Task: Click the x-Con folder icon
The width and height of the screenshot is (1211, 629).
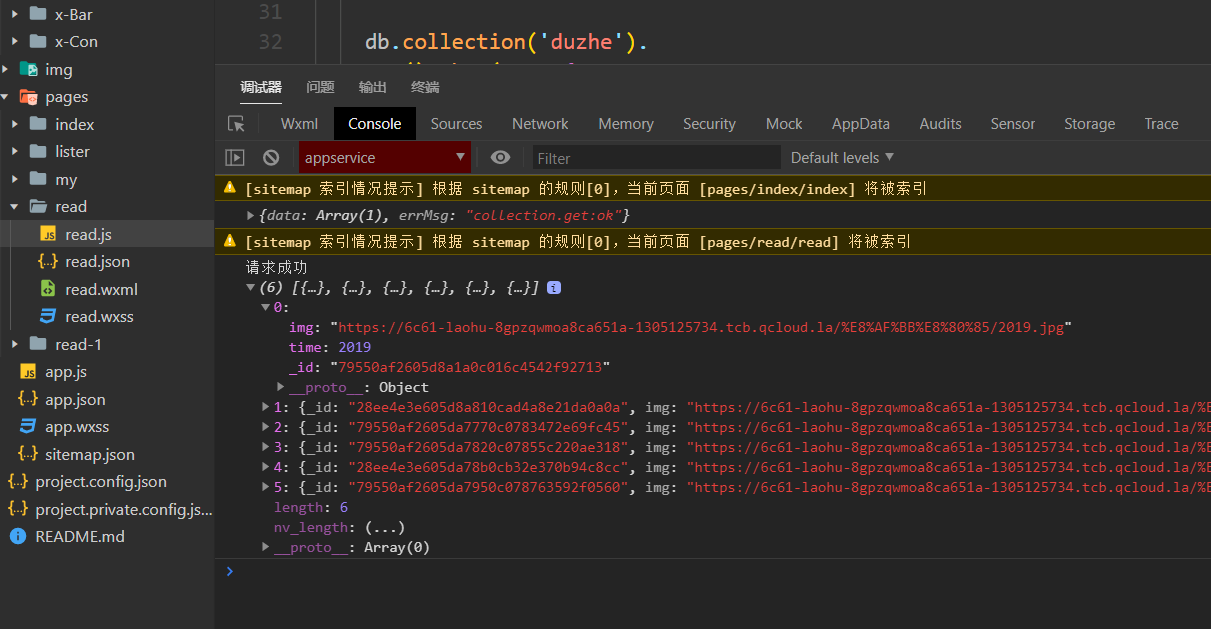Action: tap(38, 41)
